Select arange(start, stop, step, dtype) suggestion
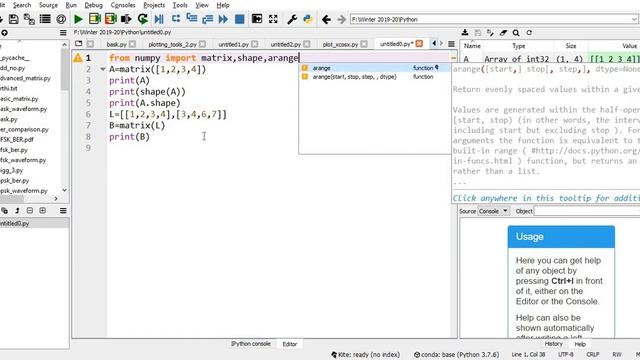The height and width of the screenshot is (360, 640). click(375, 77)
